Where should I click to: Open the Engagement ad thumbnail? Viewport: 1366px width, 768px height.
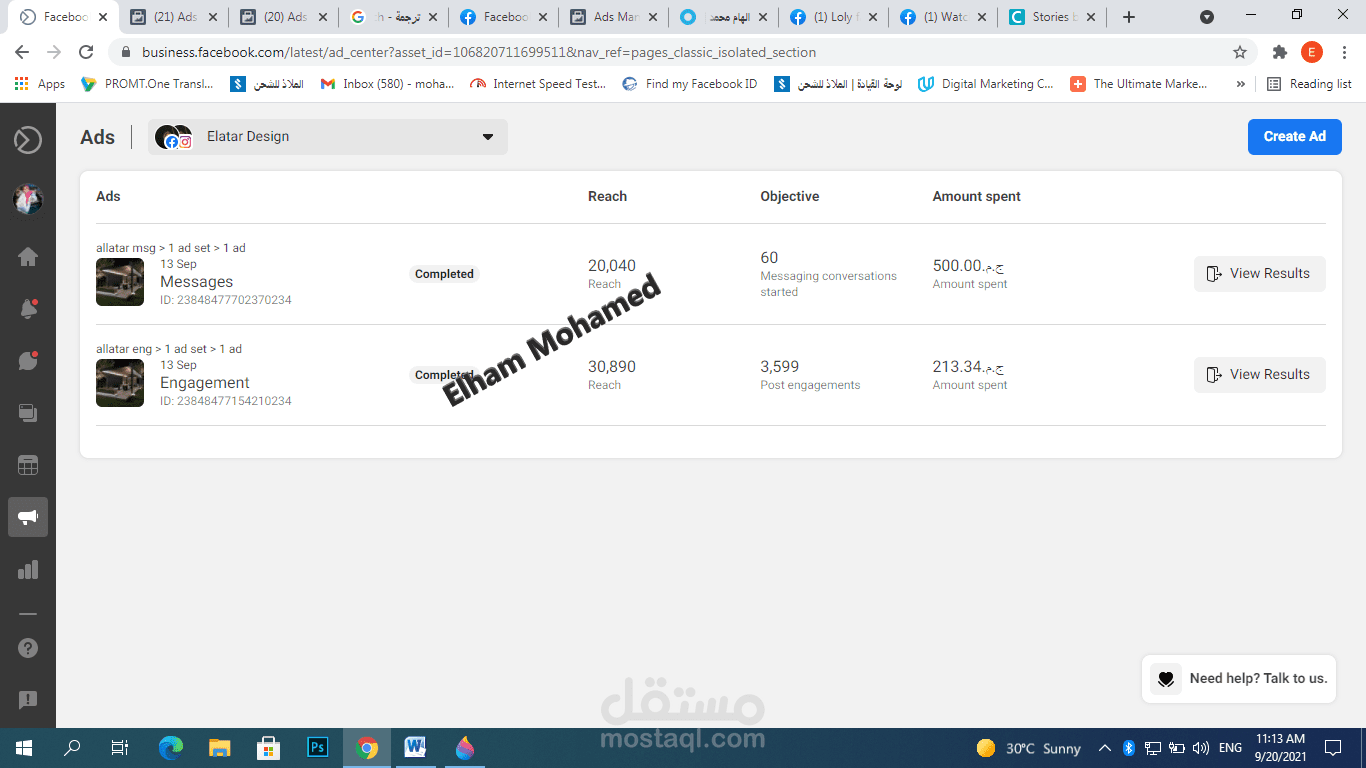(120, 383)
